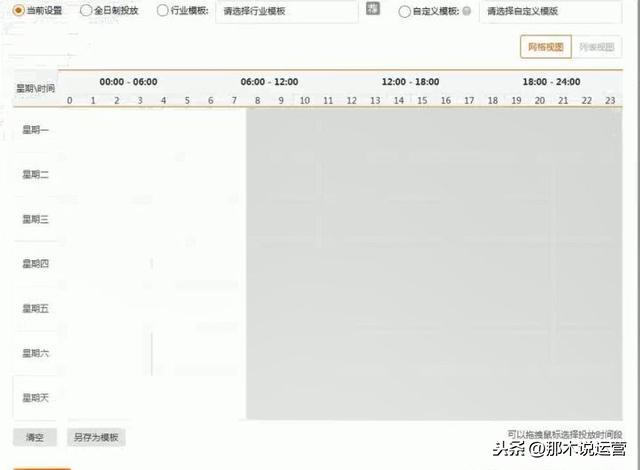Click the 12:00 - 18:00 time range header
The height and width of the screenshot is (470, 640).
point(410,82)
